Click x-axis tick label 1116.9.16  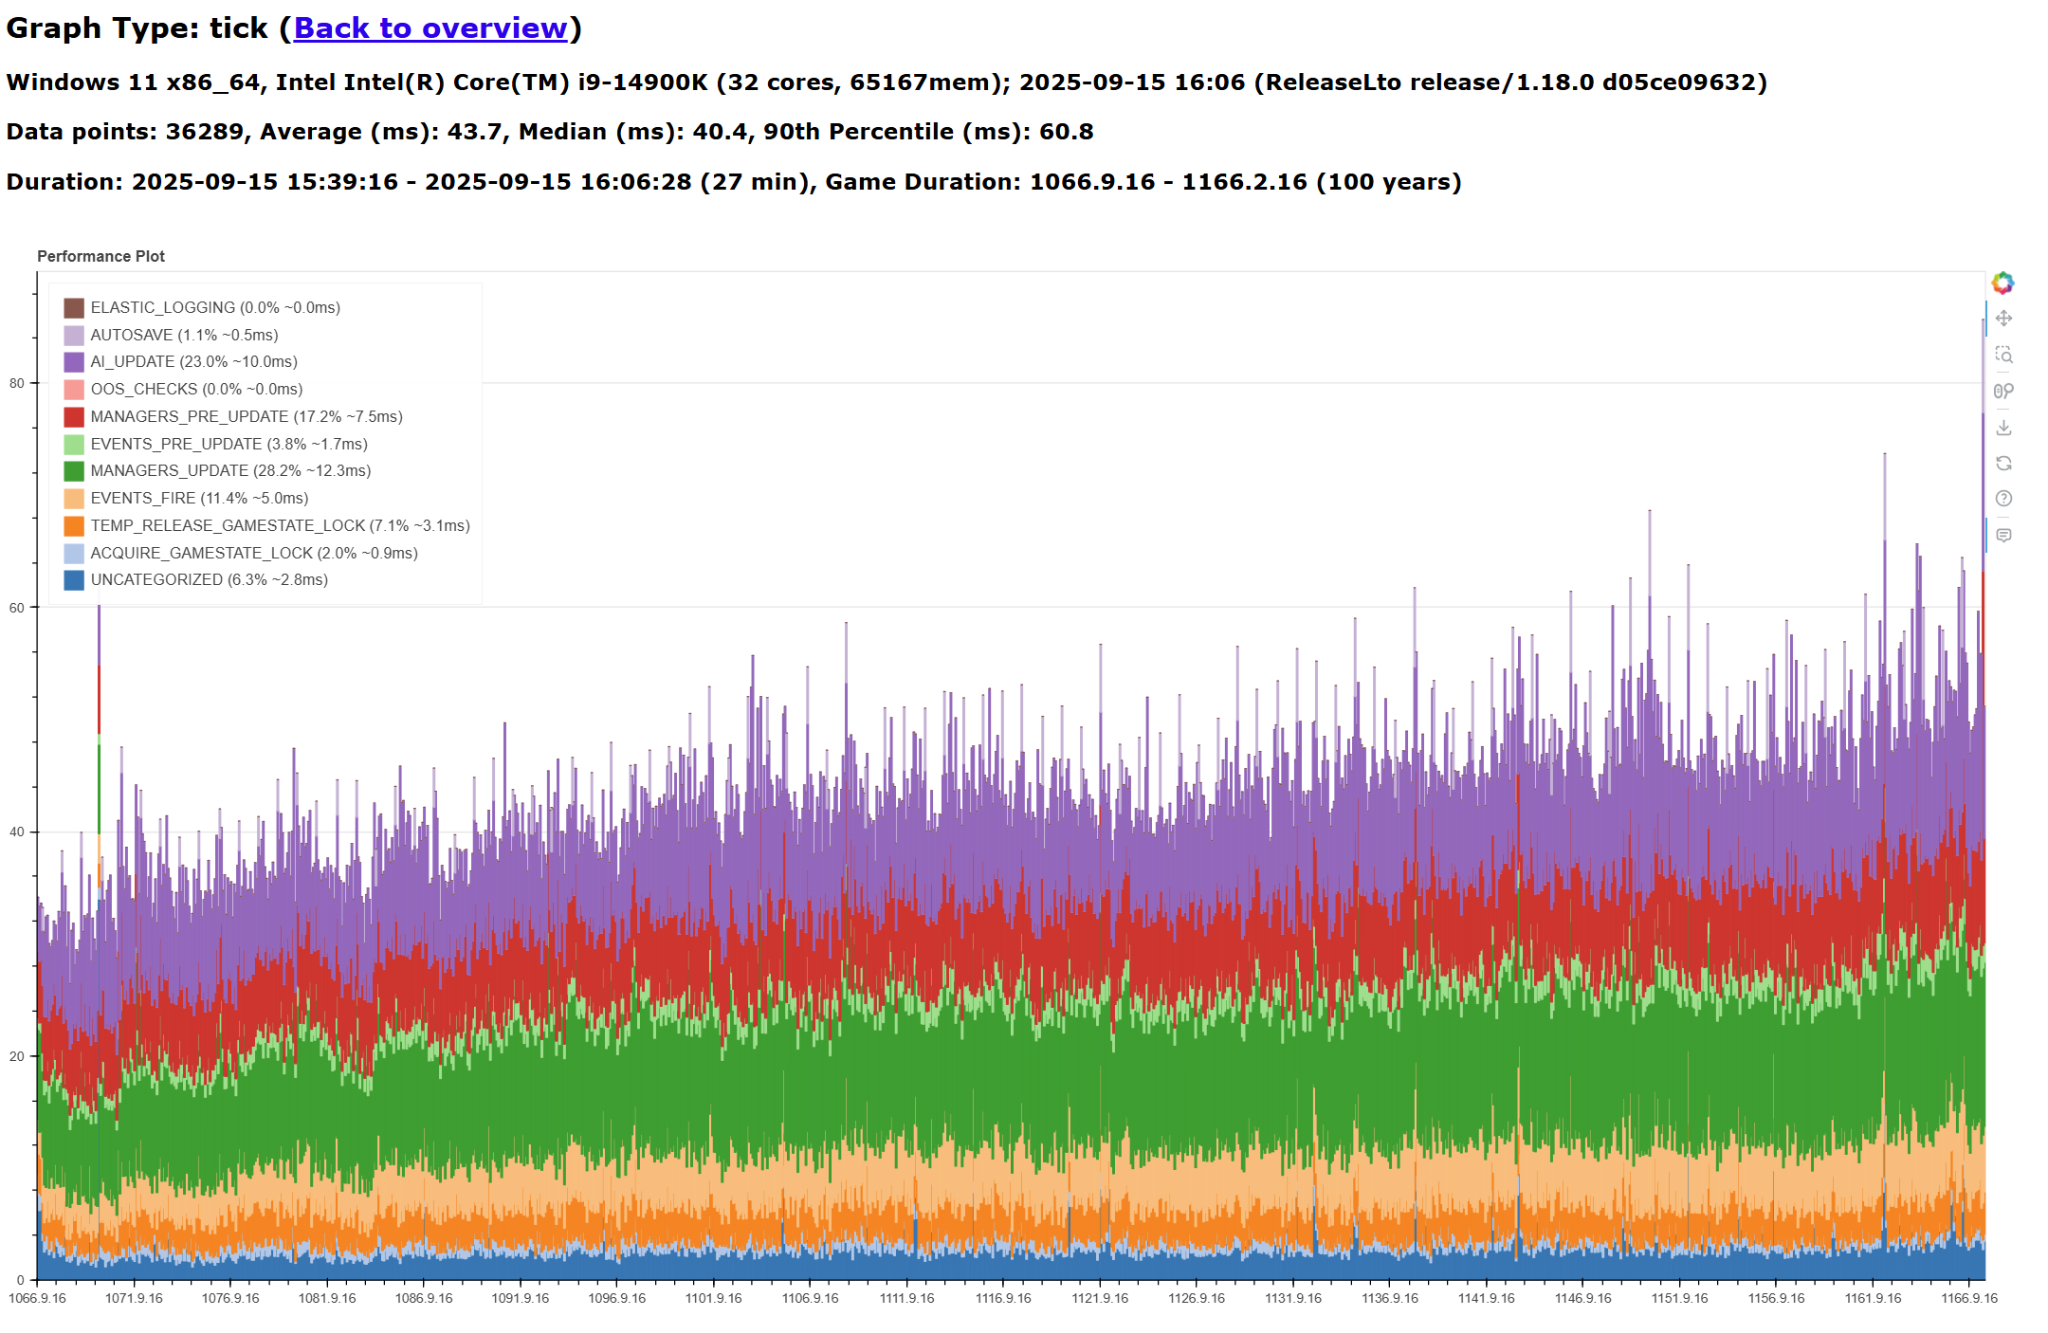1003,1298
